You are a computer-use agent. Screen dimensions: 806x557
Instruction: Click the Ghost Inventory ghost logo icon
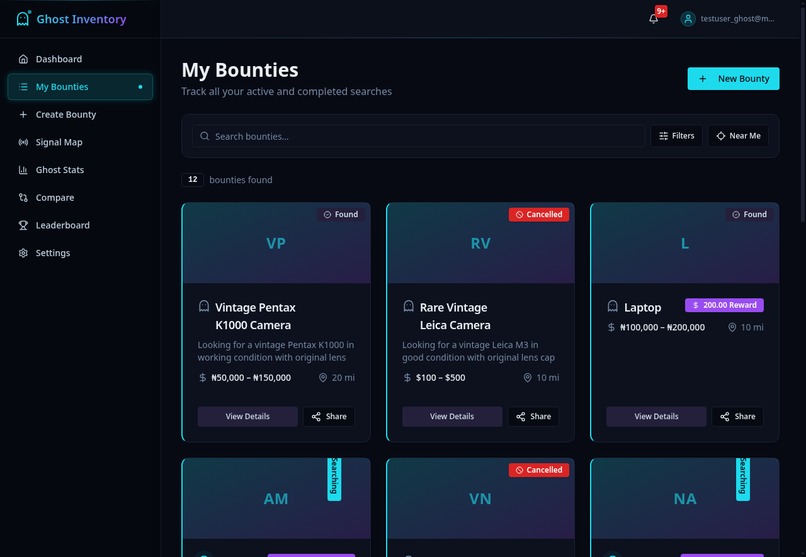pyautogui.click(x=23, y=18)
